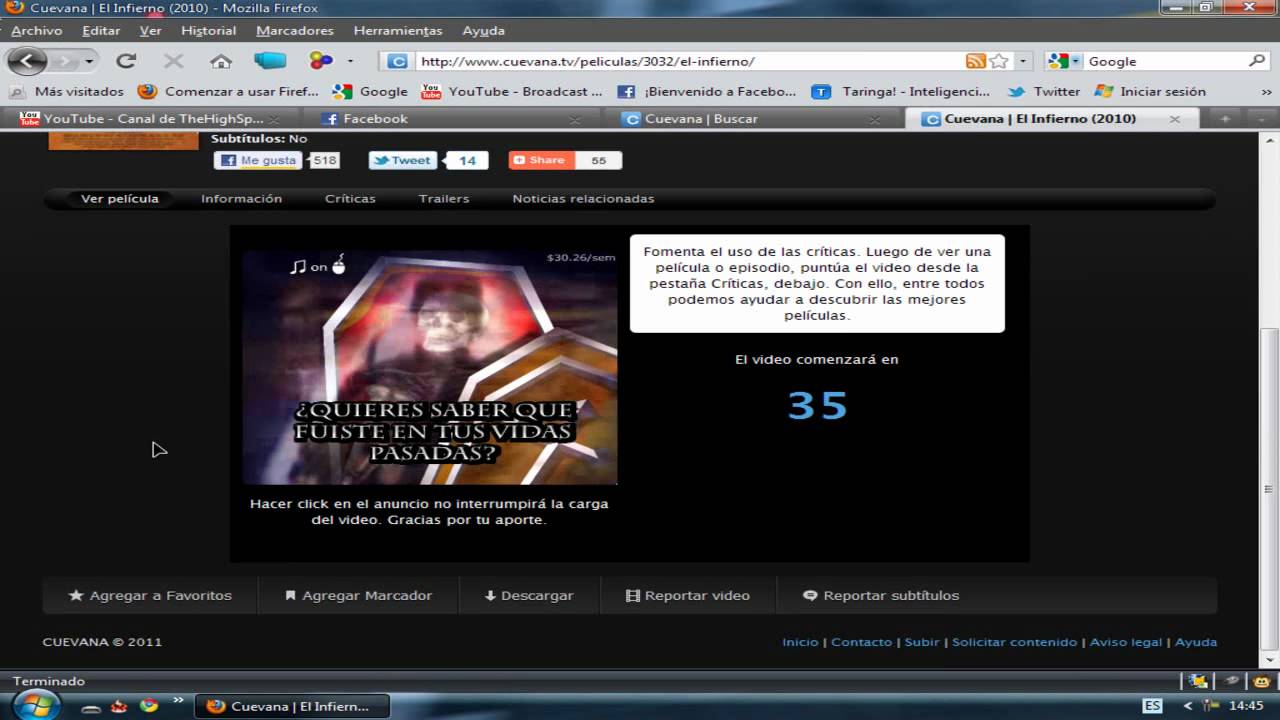Viewport: 1280px width, 720px height.
Task: Open the Ayuda menu
Action: pos(484,31)
